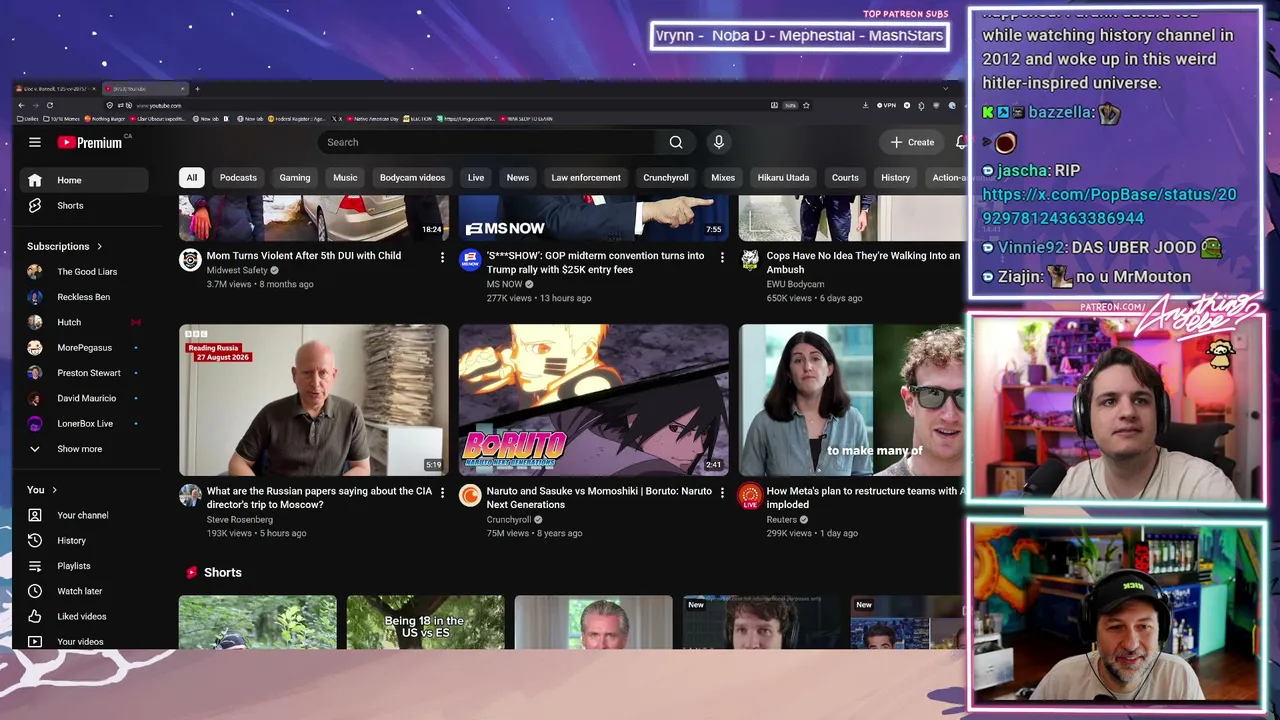Open Steve Rosenberg channel avatar by video
Viewport: 1280px width, 720px height.
point(190,495)
